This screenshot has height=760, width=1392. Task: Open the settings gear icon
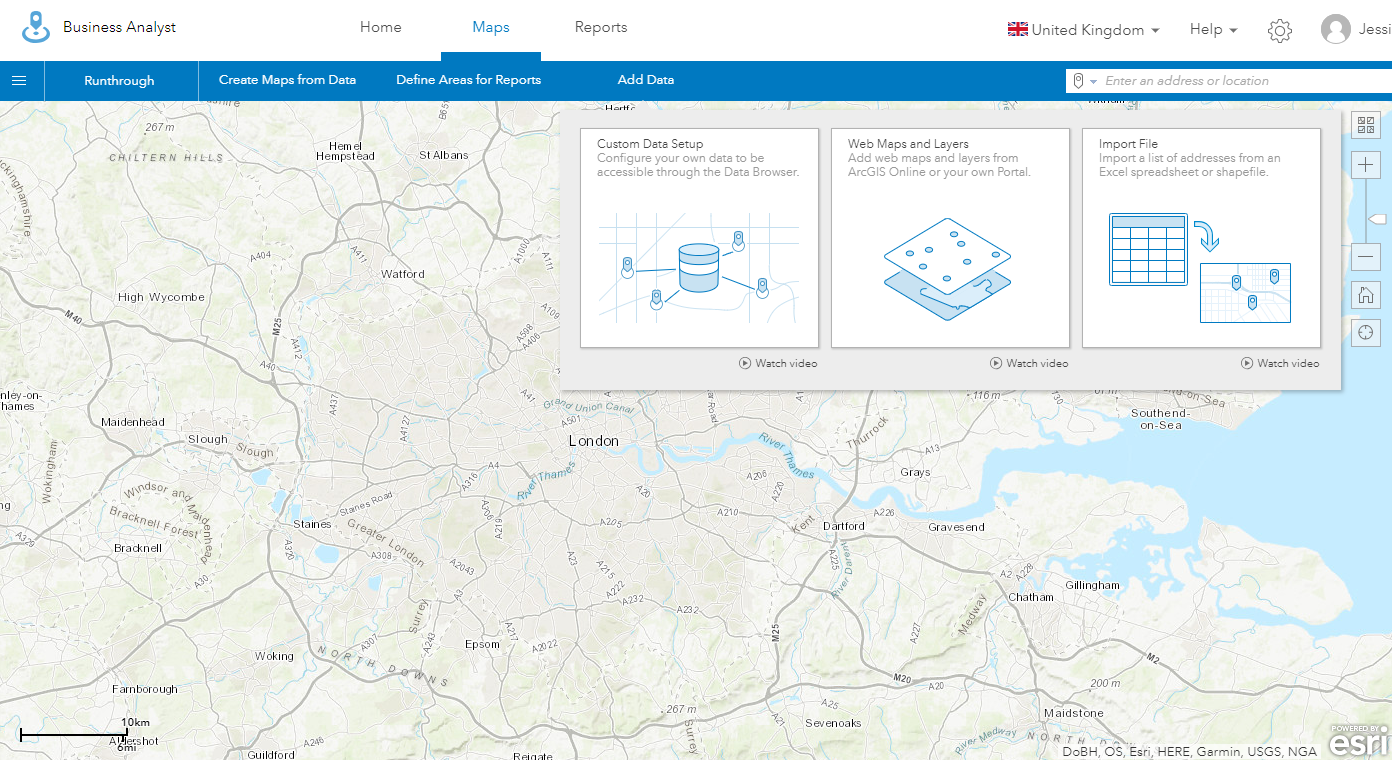[x=1279, y=30]
